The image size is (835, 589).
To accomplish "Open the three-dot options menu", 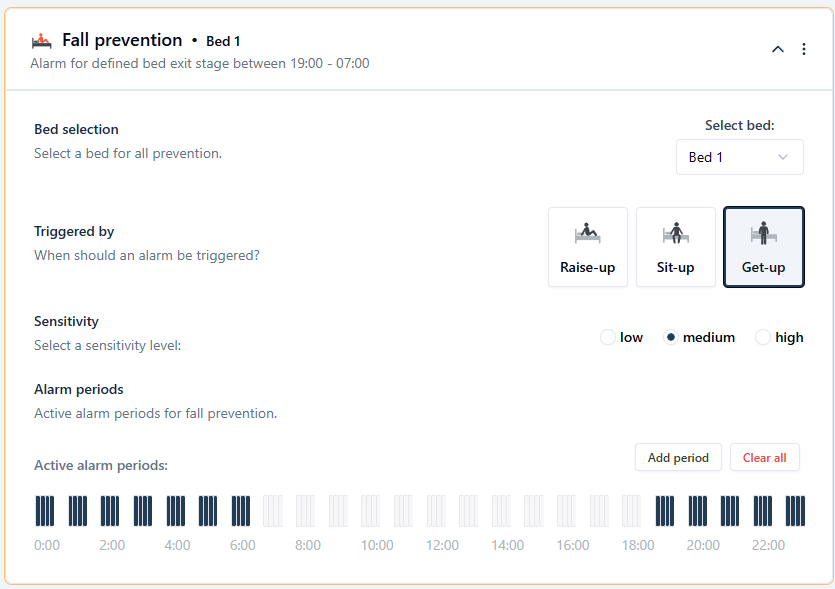I will (x=804, y=49).
